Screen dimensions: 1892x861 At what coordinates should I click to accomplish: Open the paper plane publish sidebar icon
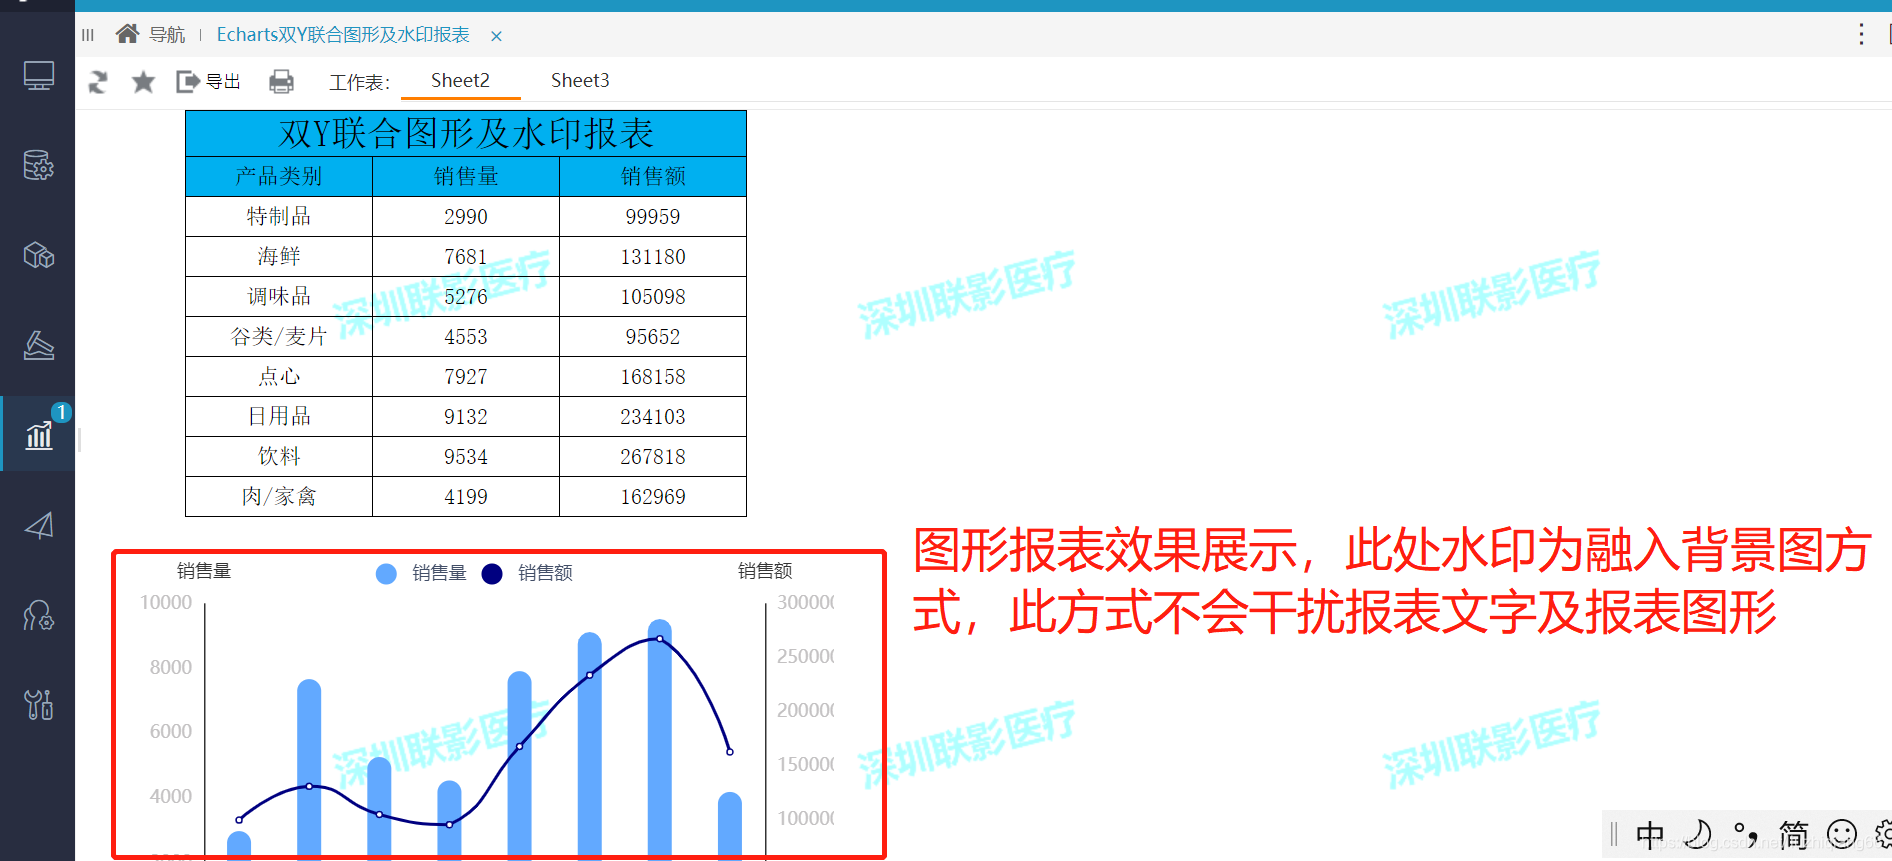38,525
